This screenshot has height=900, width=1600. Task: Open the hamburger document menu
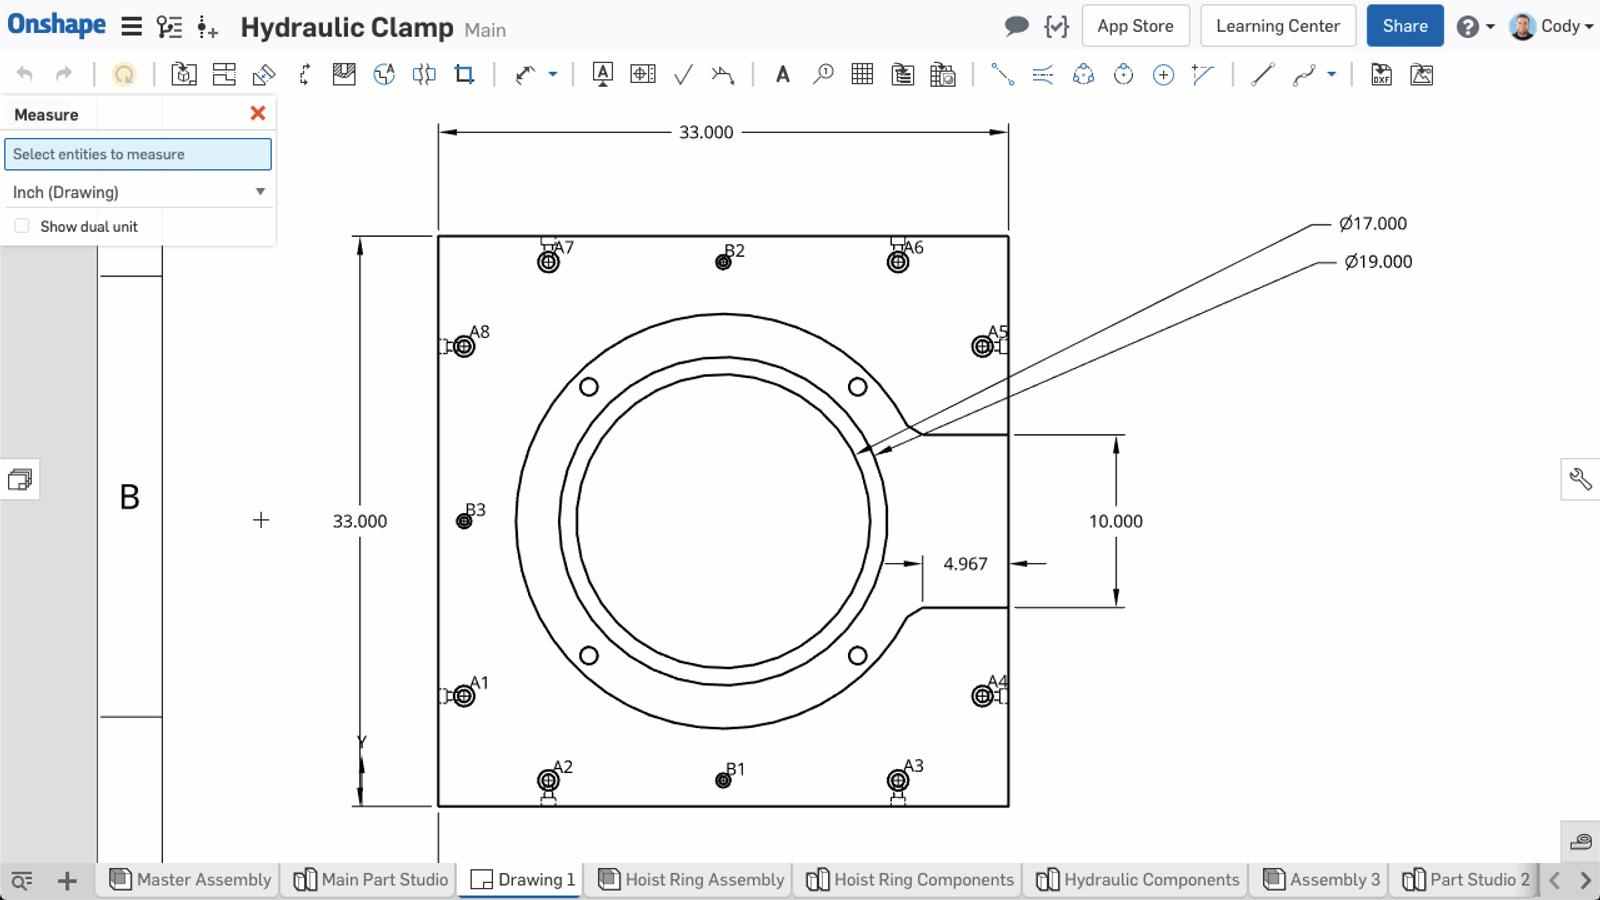[x=131, y=26]
